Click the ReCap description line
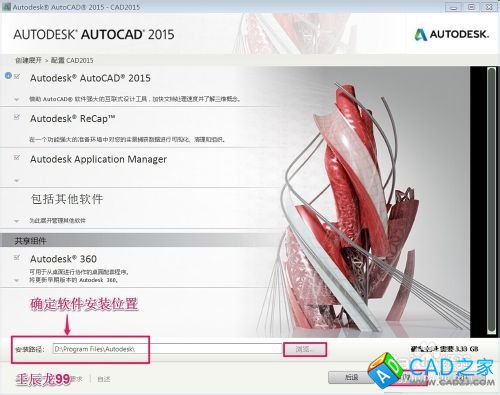 pos(127,139)
